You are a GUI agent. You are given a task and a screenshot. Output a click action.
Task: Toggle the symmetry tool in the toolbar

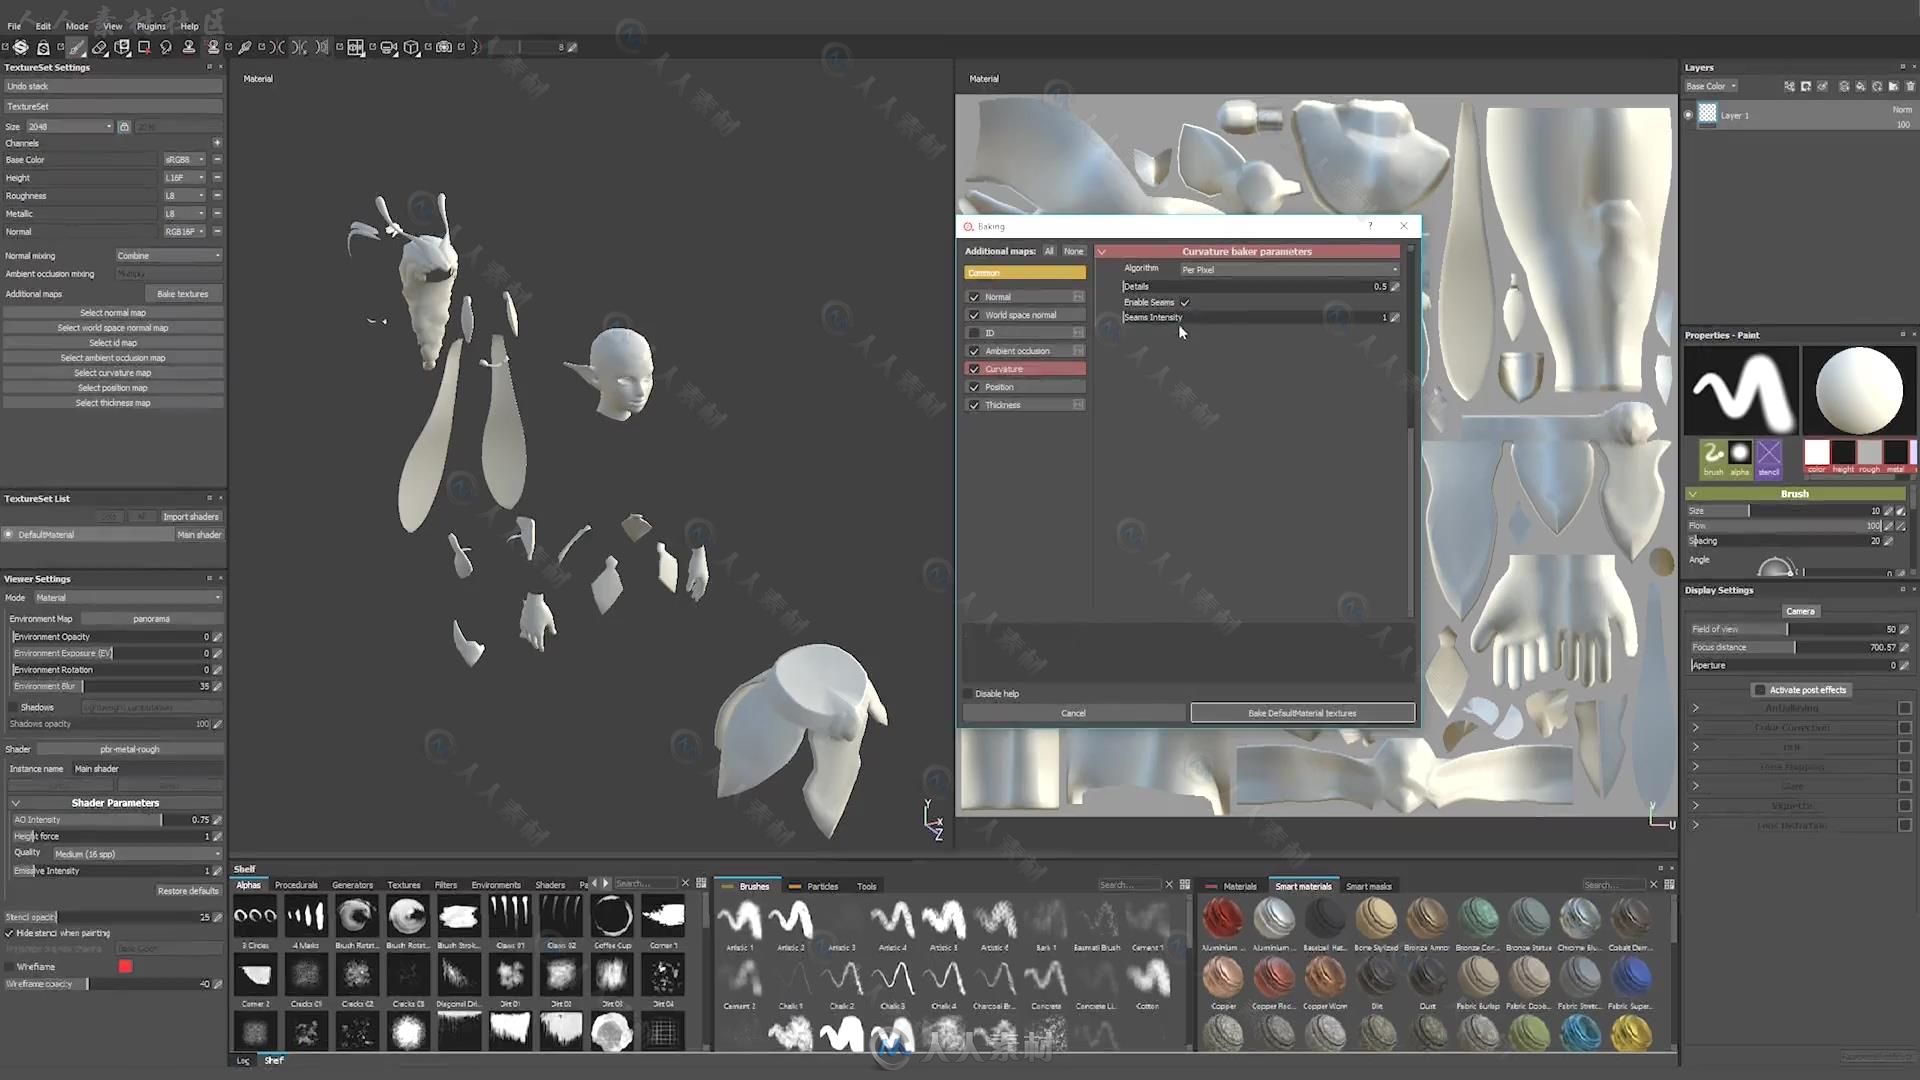tap(278, 47)
